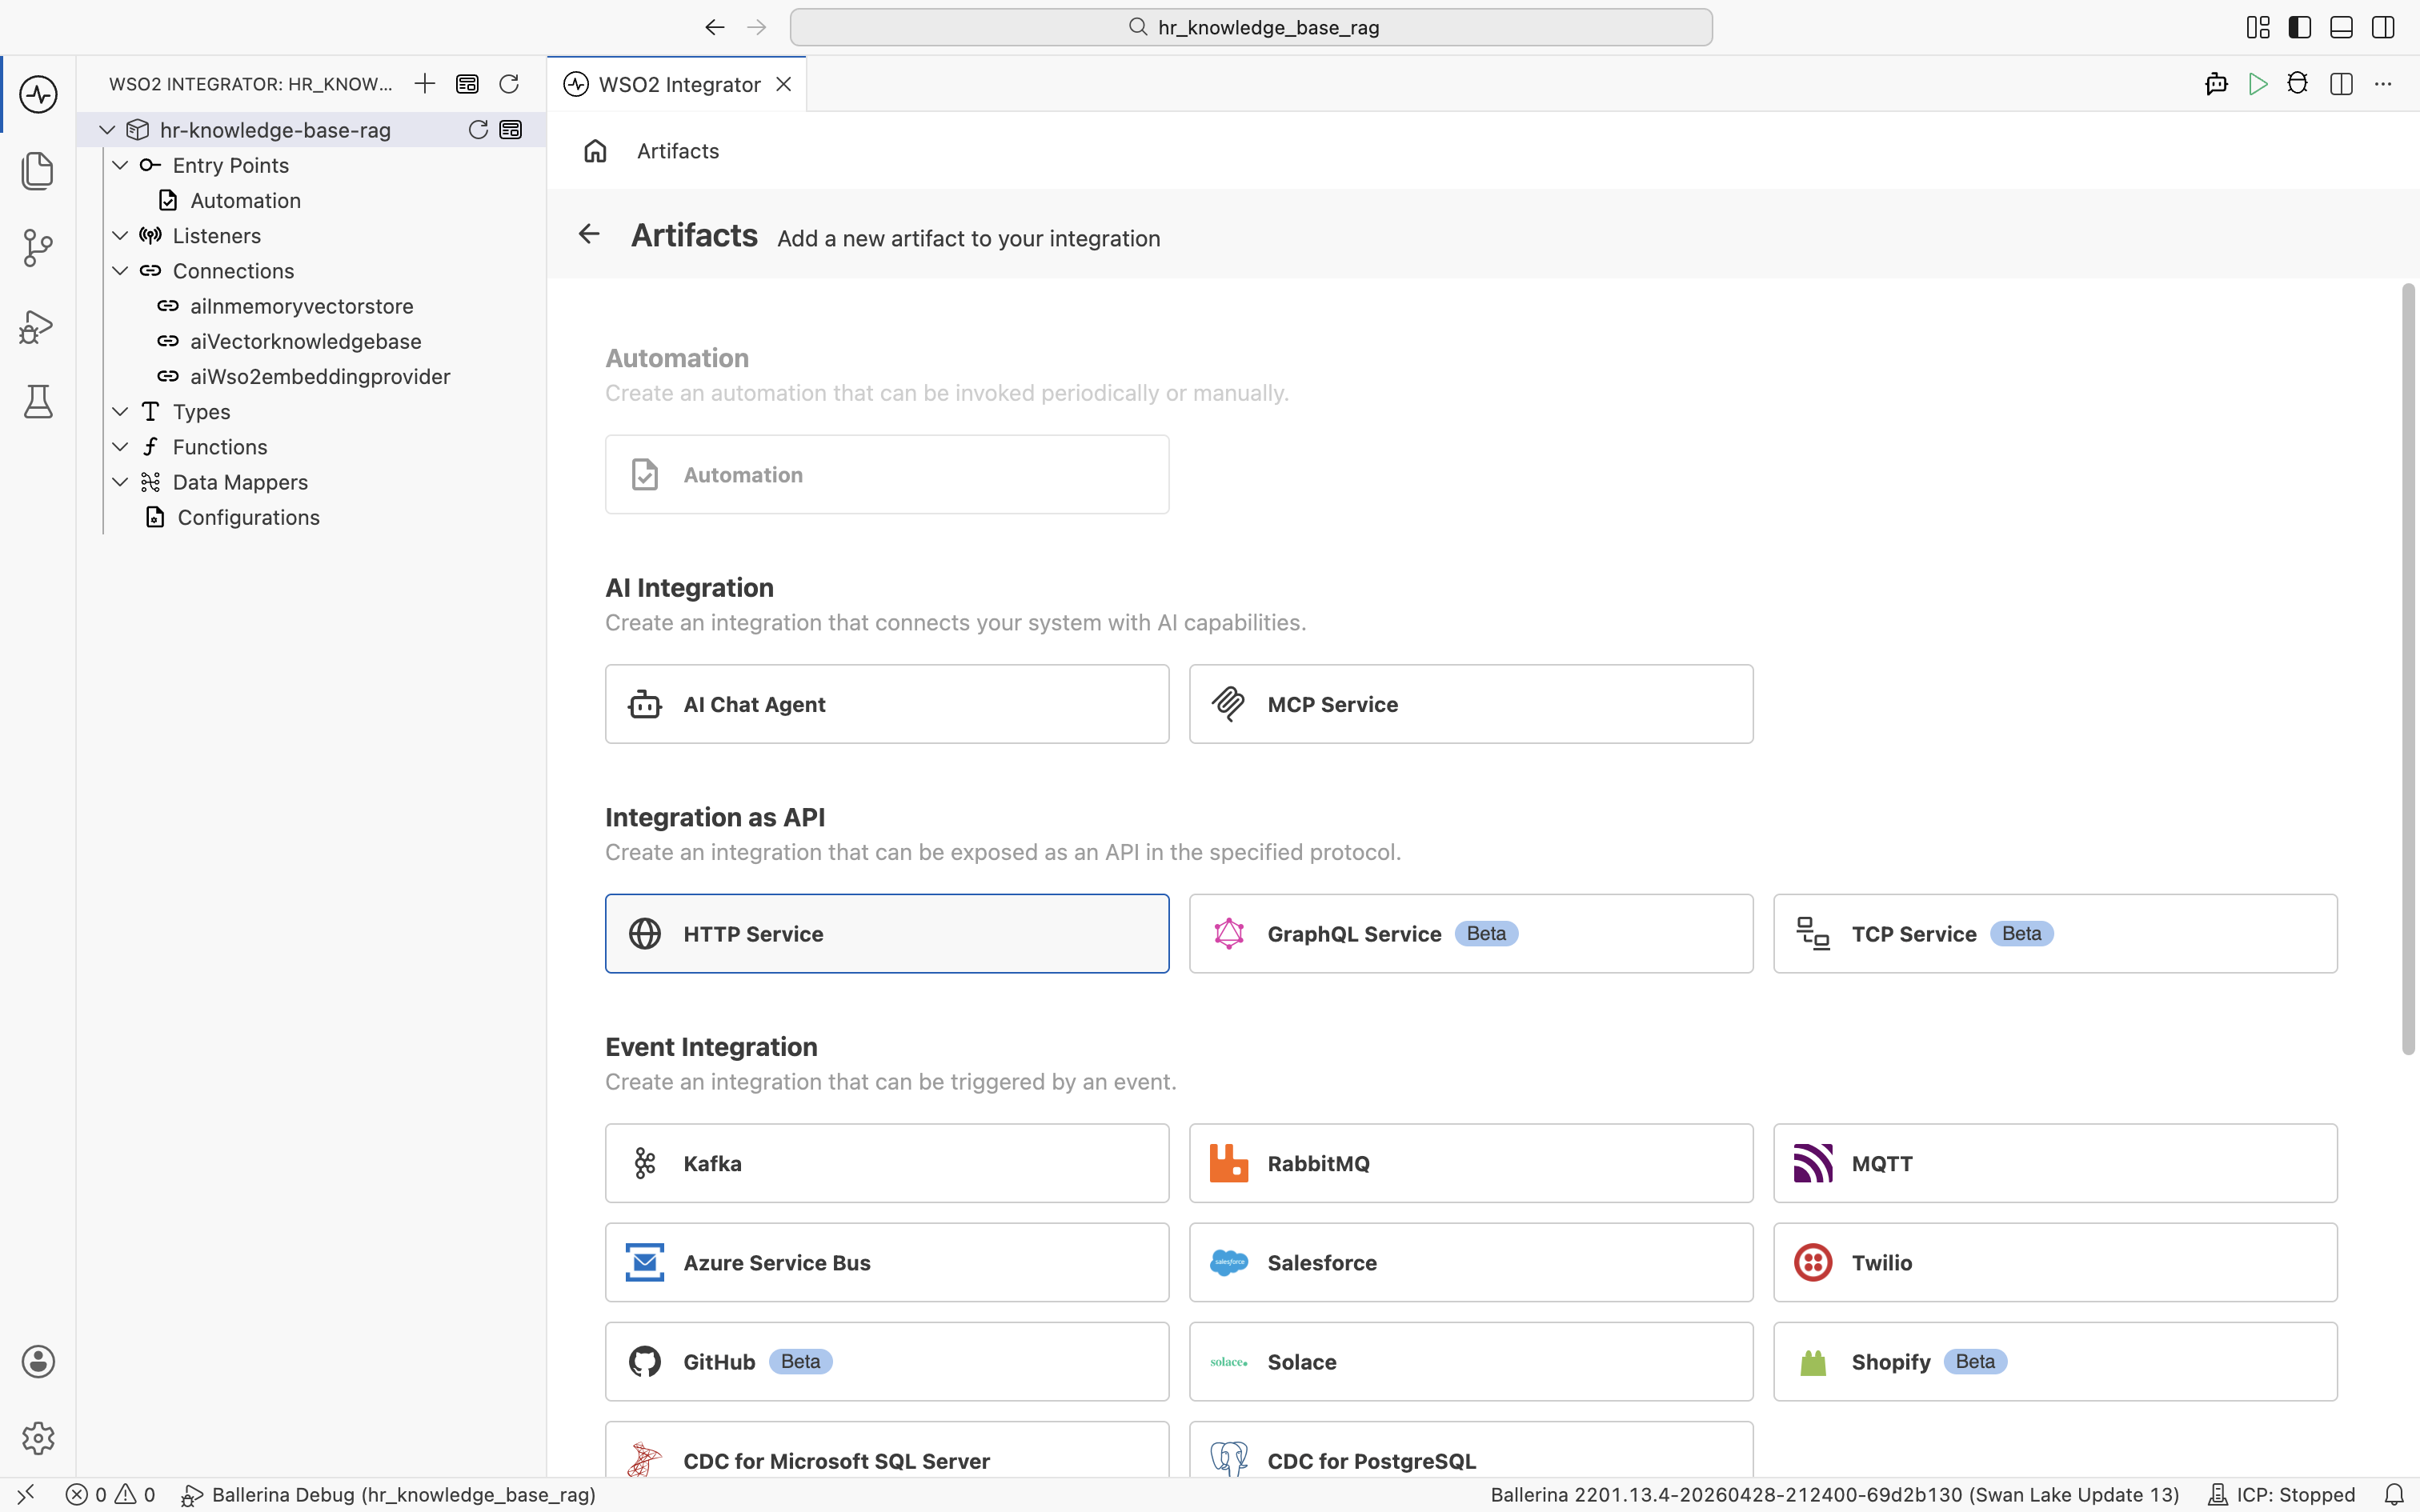The width and height of the screenshot is (2420, 1512).
Task: Toggle the secondary side bar
Action: (x=2383, y=27)
